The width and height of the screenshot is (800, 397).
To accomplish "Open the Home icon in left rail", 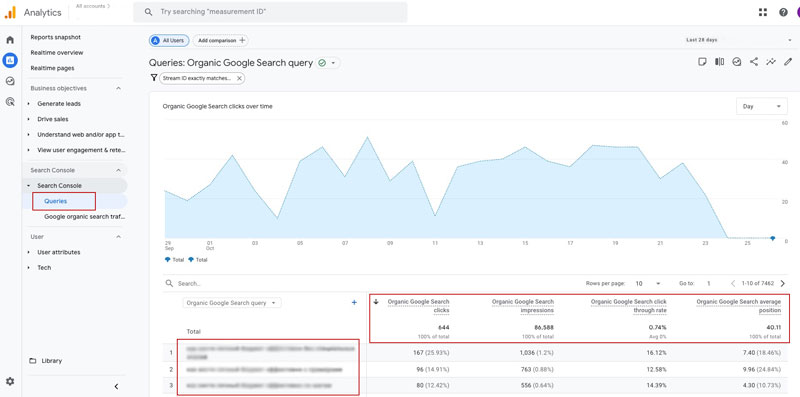I will point(10,40).
